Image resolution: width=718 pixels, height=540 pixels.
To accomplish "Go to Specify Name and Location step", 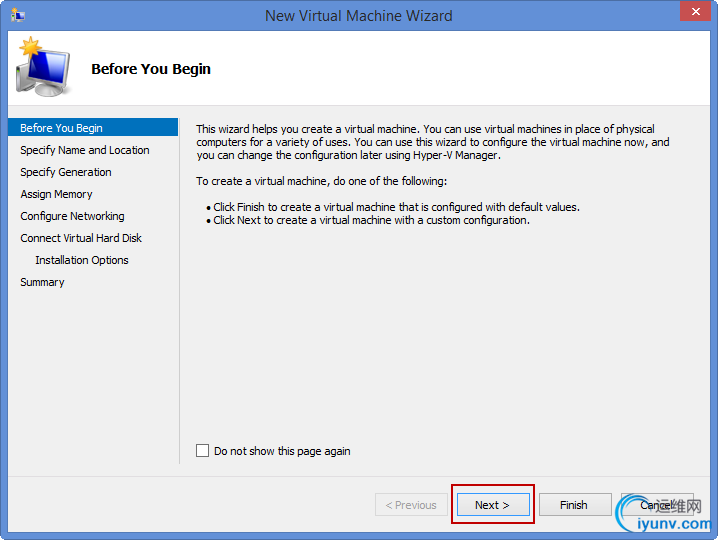I will (85, 150).
